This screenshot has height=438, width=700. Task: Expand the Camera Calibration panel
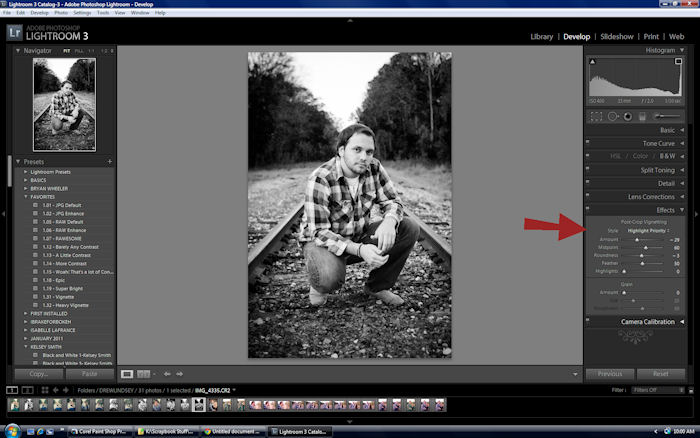(682, 321)
